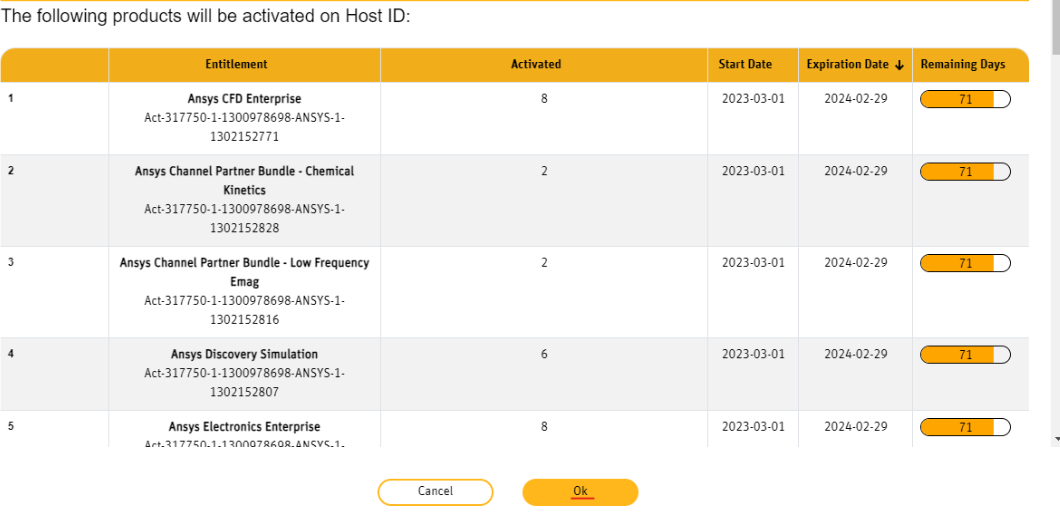Select the Ansys CFD Enterprise entitlement row
The height and width of the screenshot is (520, 1060).
244,99
